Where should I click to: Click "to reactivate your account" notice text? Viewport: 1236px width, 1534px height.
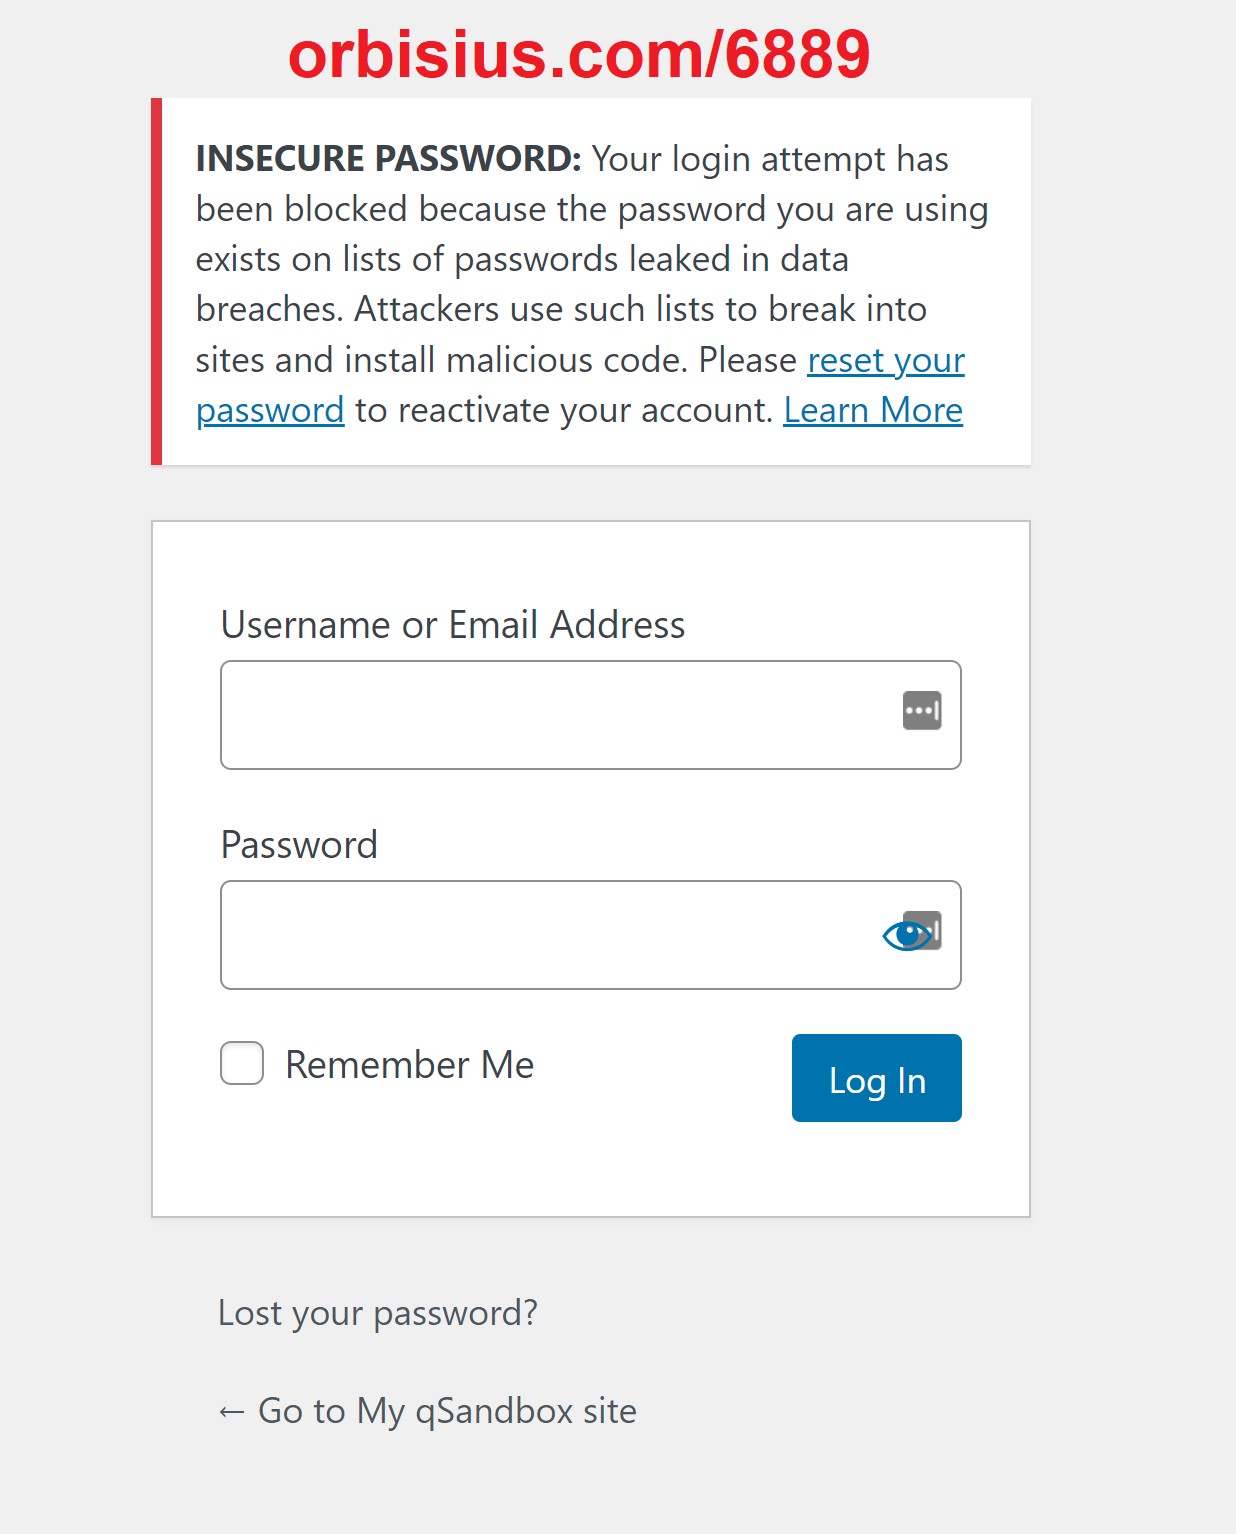click(564, 410)
